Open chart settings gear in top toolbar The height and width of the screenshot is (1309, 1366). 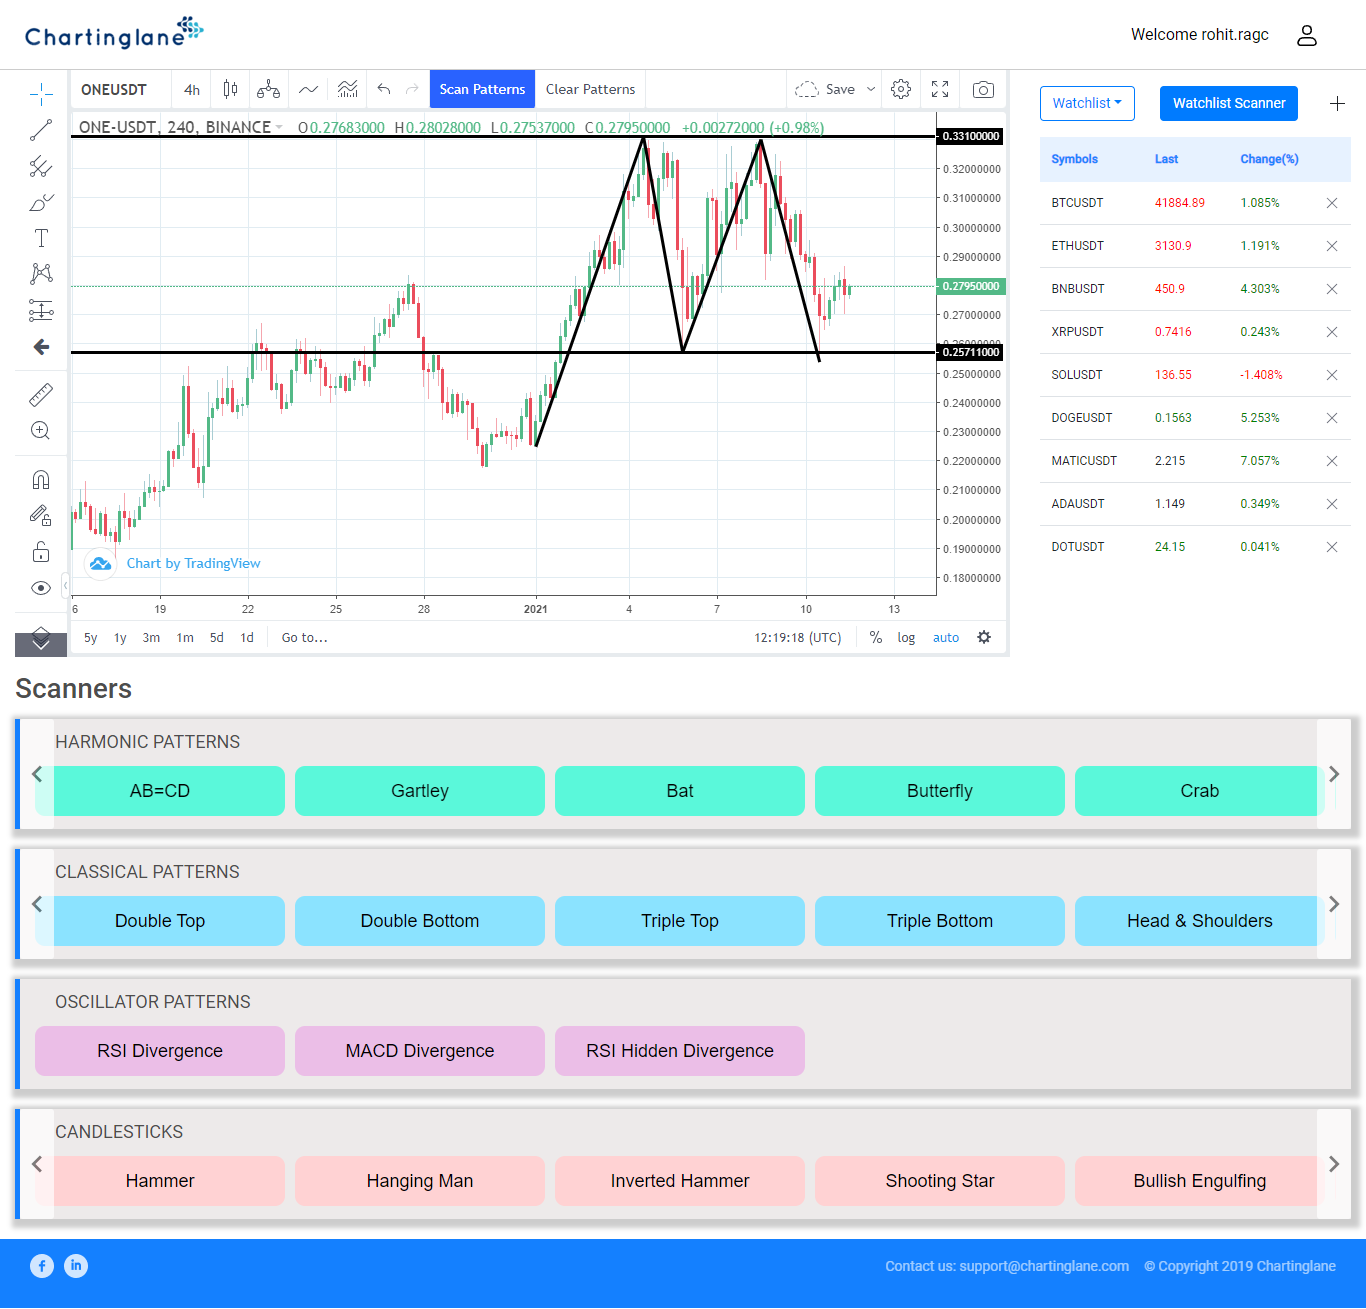coord(901,89)
